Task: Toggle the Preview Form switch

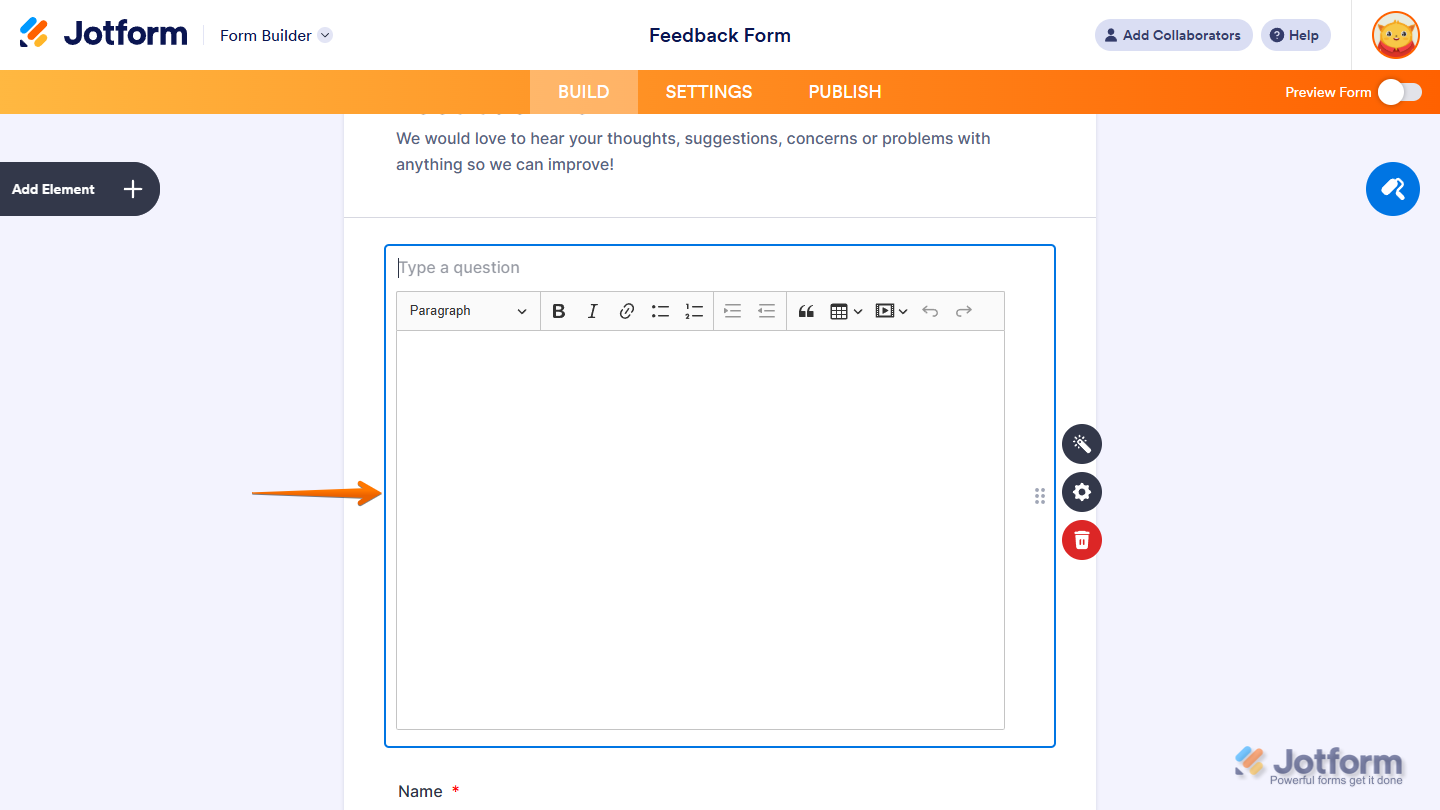Action: pos(1399,91)
